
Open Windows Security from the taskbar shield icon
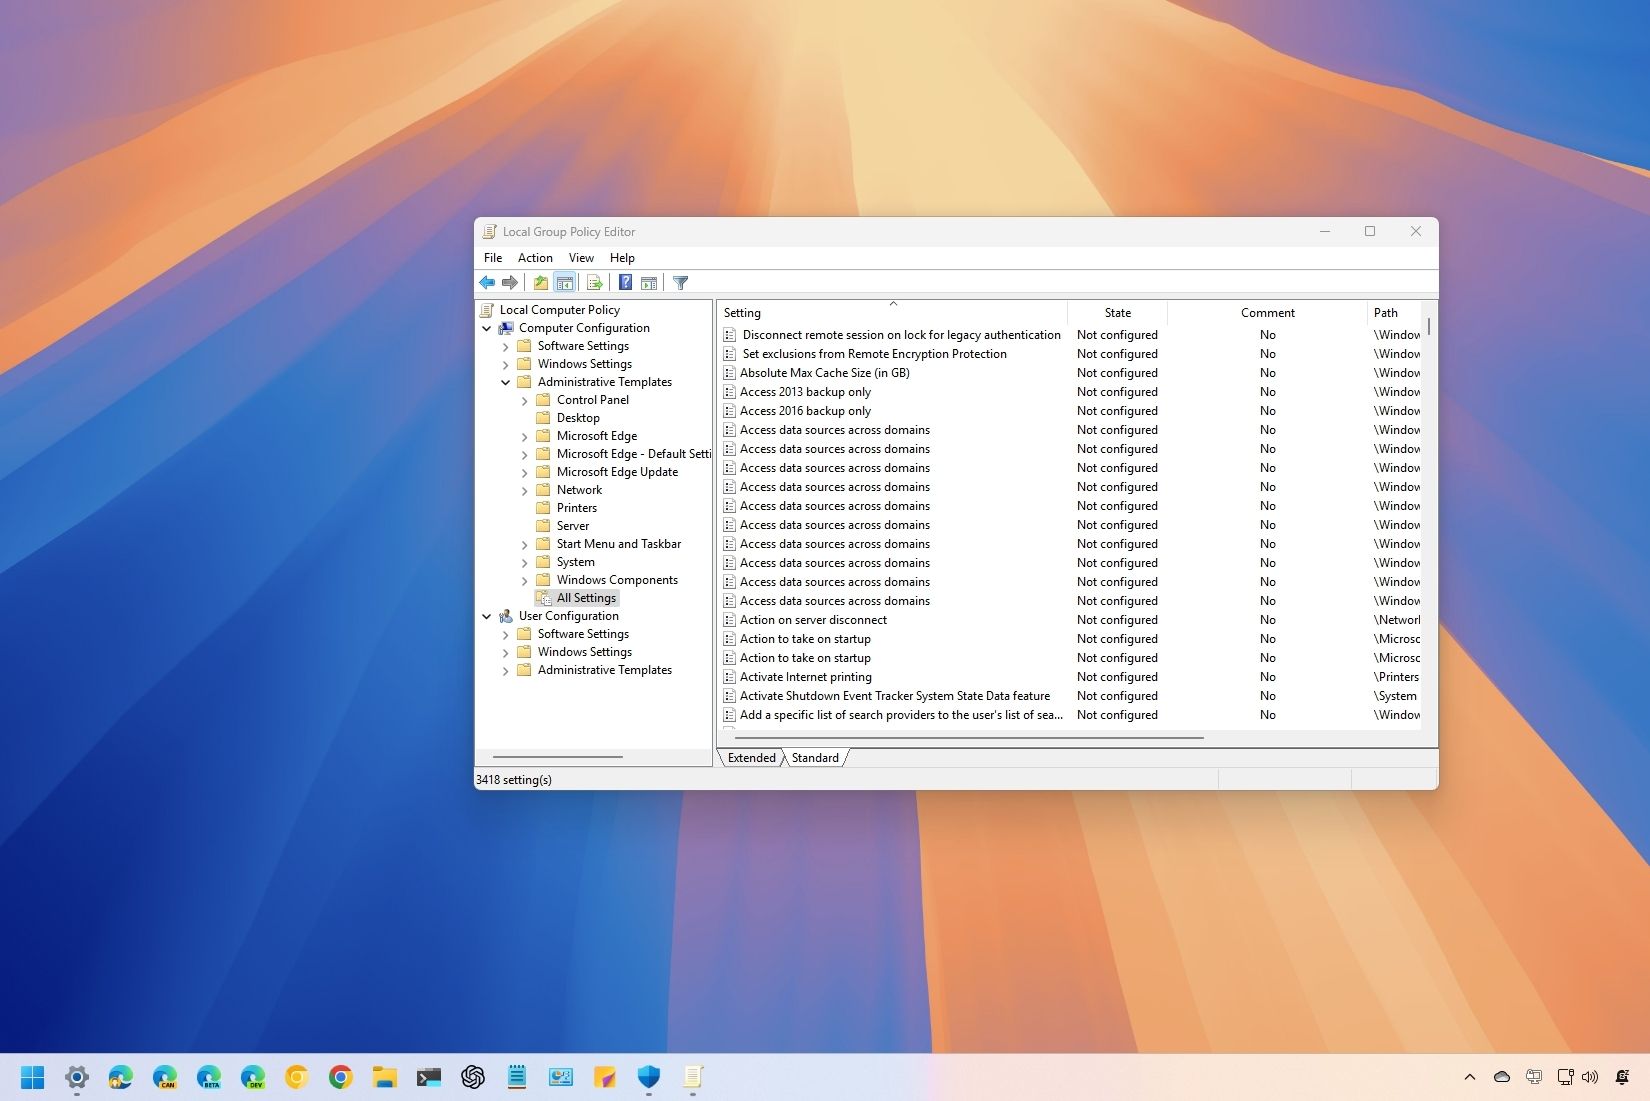pyautogui.click(x=648, y=1078)
